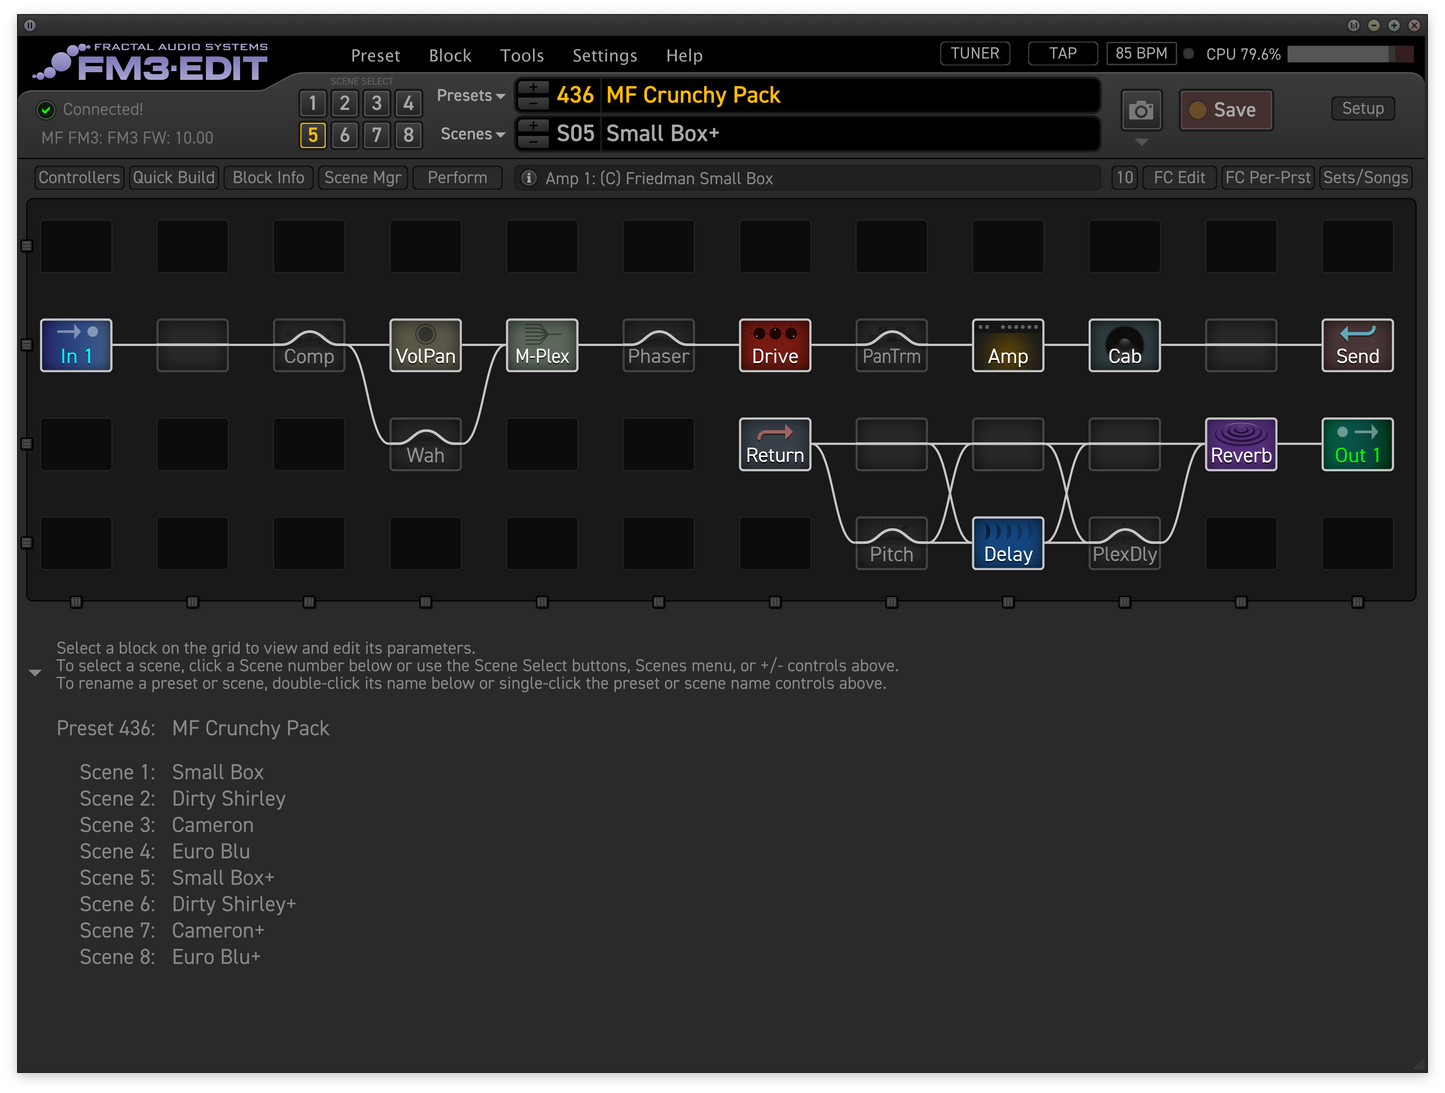This screenshot has height=1093, width=1445.
Task: Open the Scenes dropdown menu
Action: tap(473, 134)
